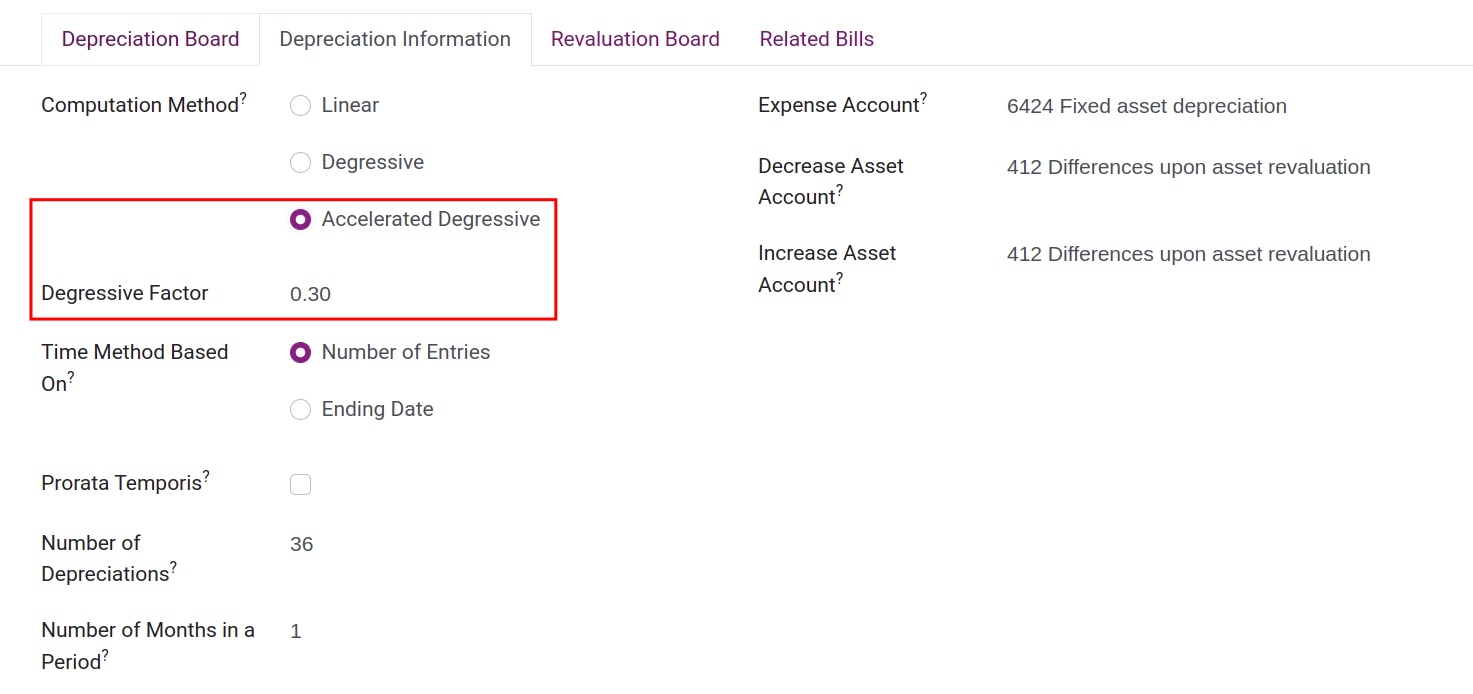The image size is (1473, 694).
Task: Select Number of Entries time method
Action: pos(300,352)
